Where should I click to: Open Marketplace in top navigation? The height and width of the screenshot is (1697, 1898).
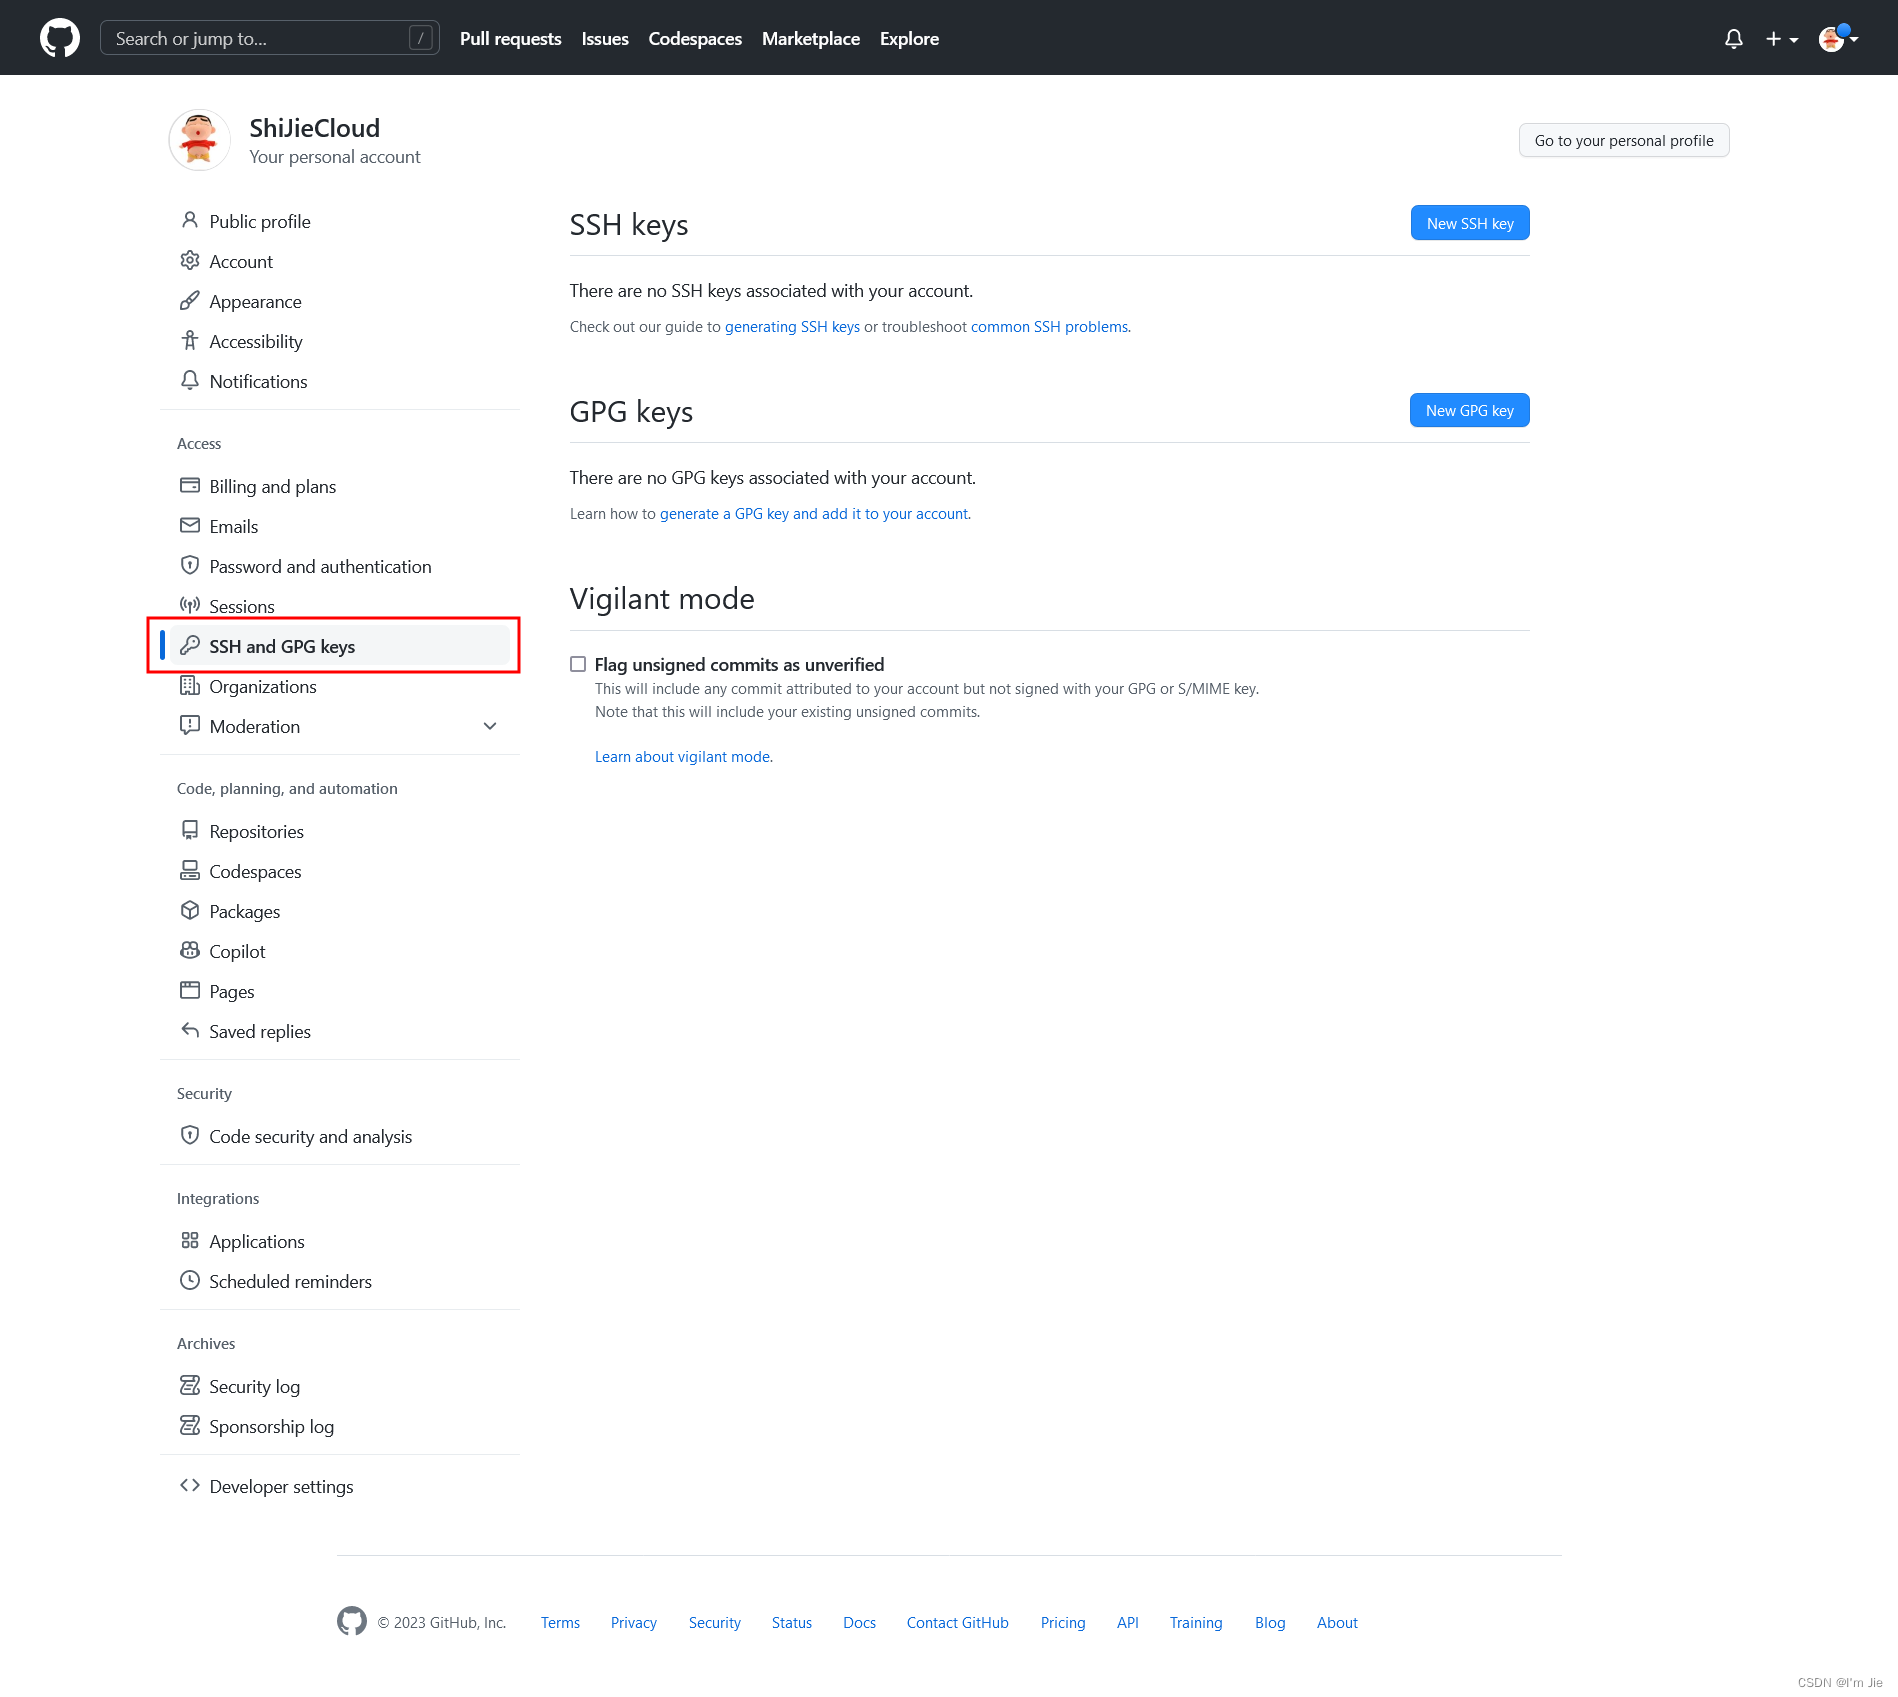[x=811, y=39]
